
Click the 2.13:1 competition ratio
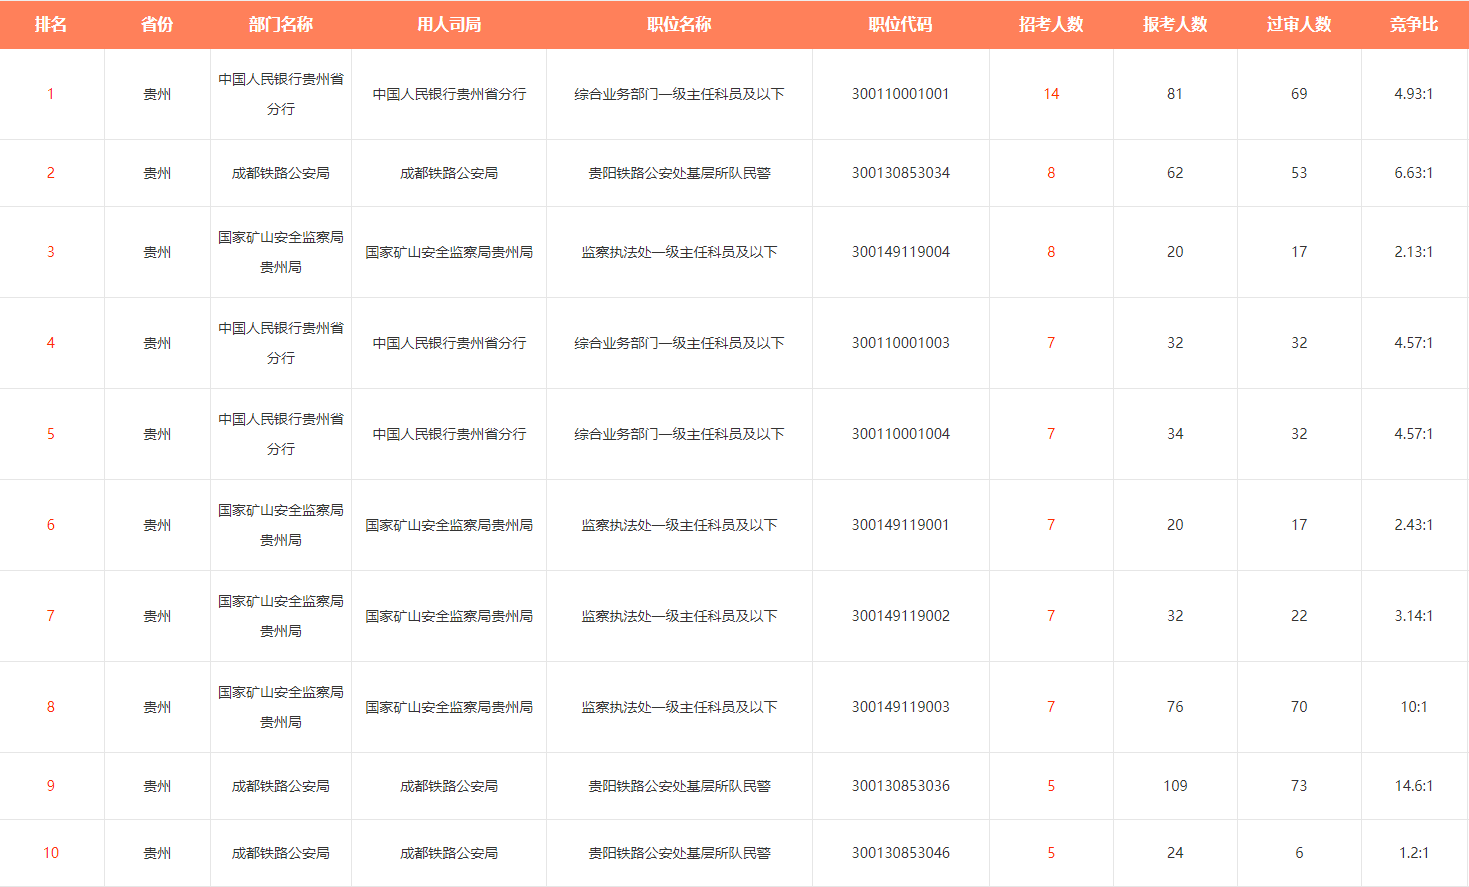click(1414, 252)
